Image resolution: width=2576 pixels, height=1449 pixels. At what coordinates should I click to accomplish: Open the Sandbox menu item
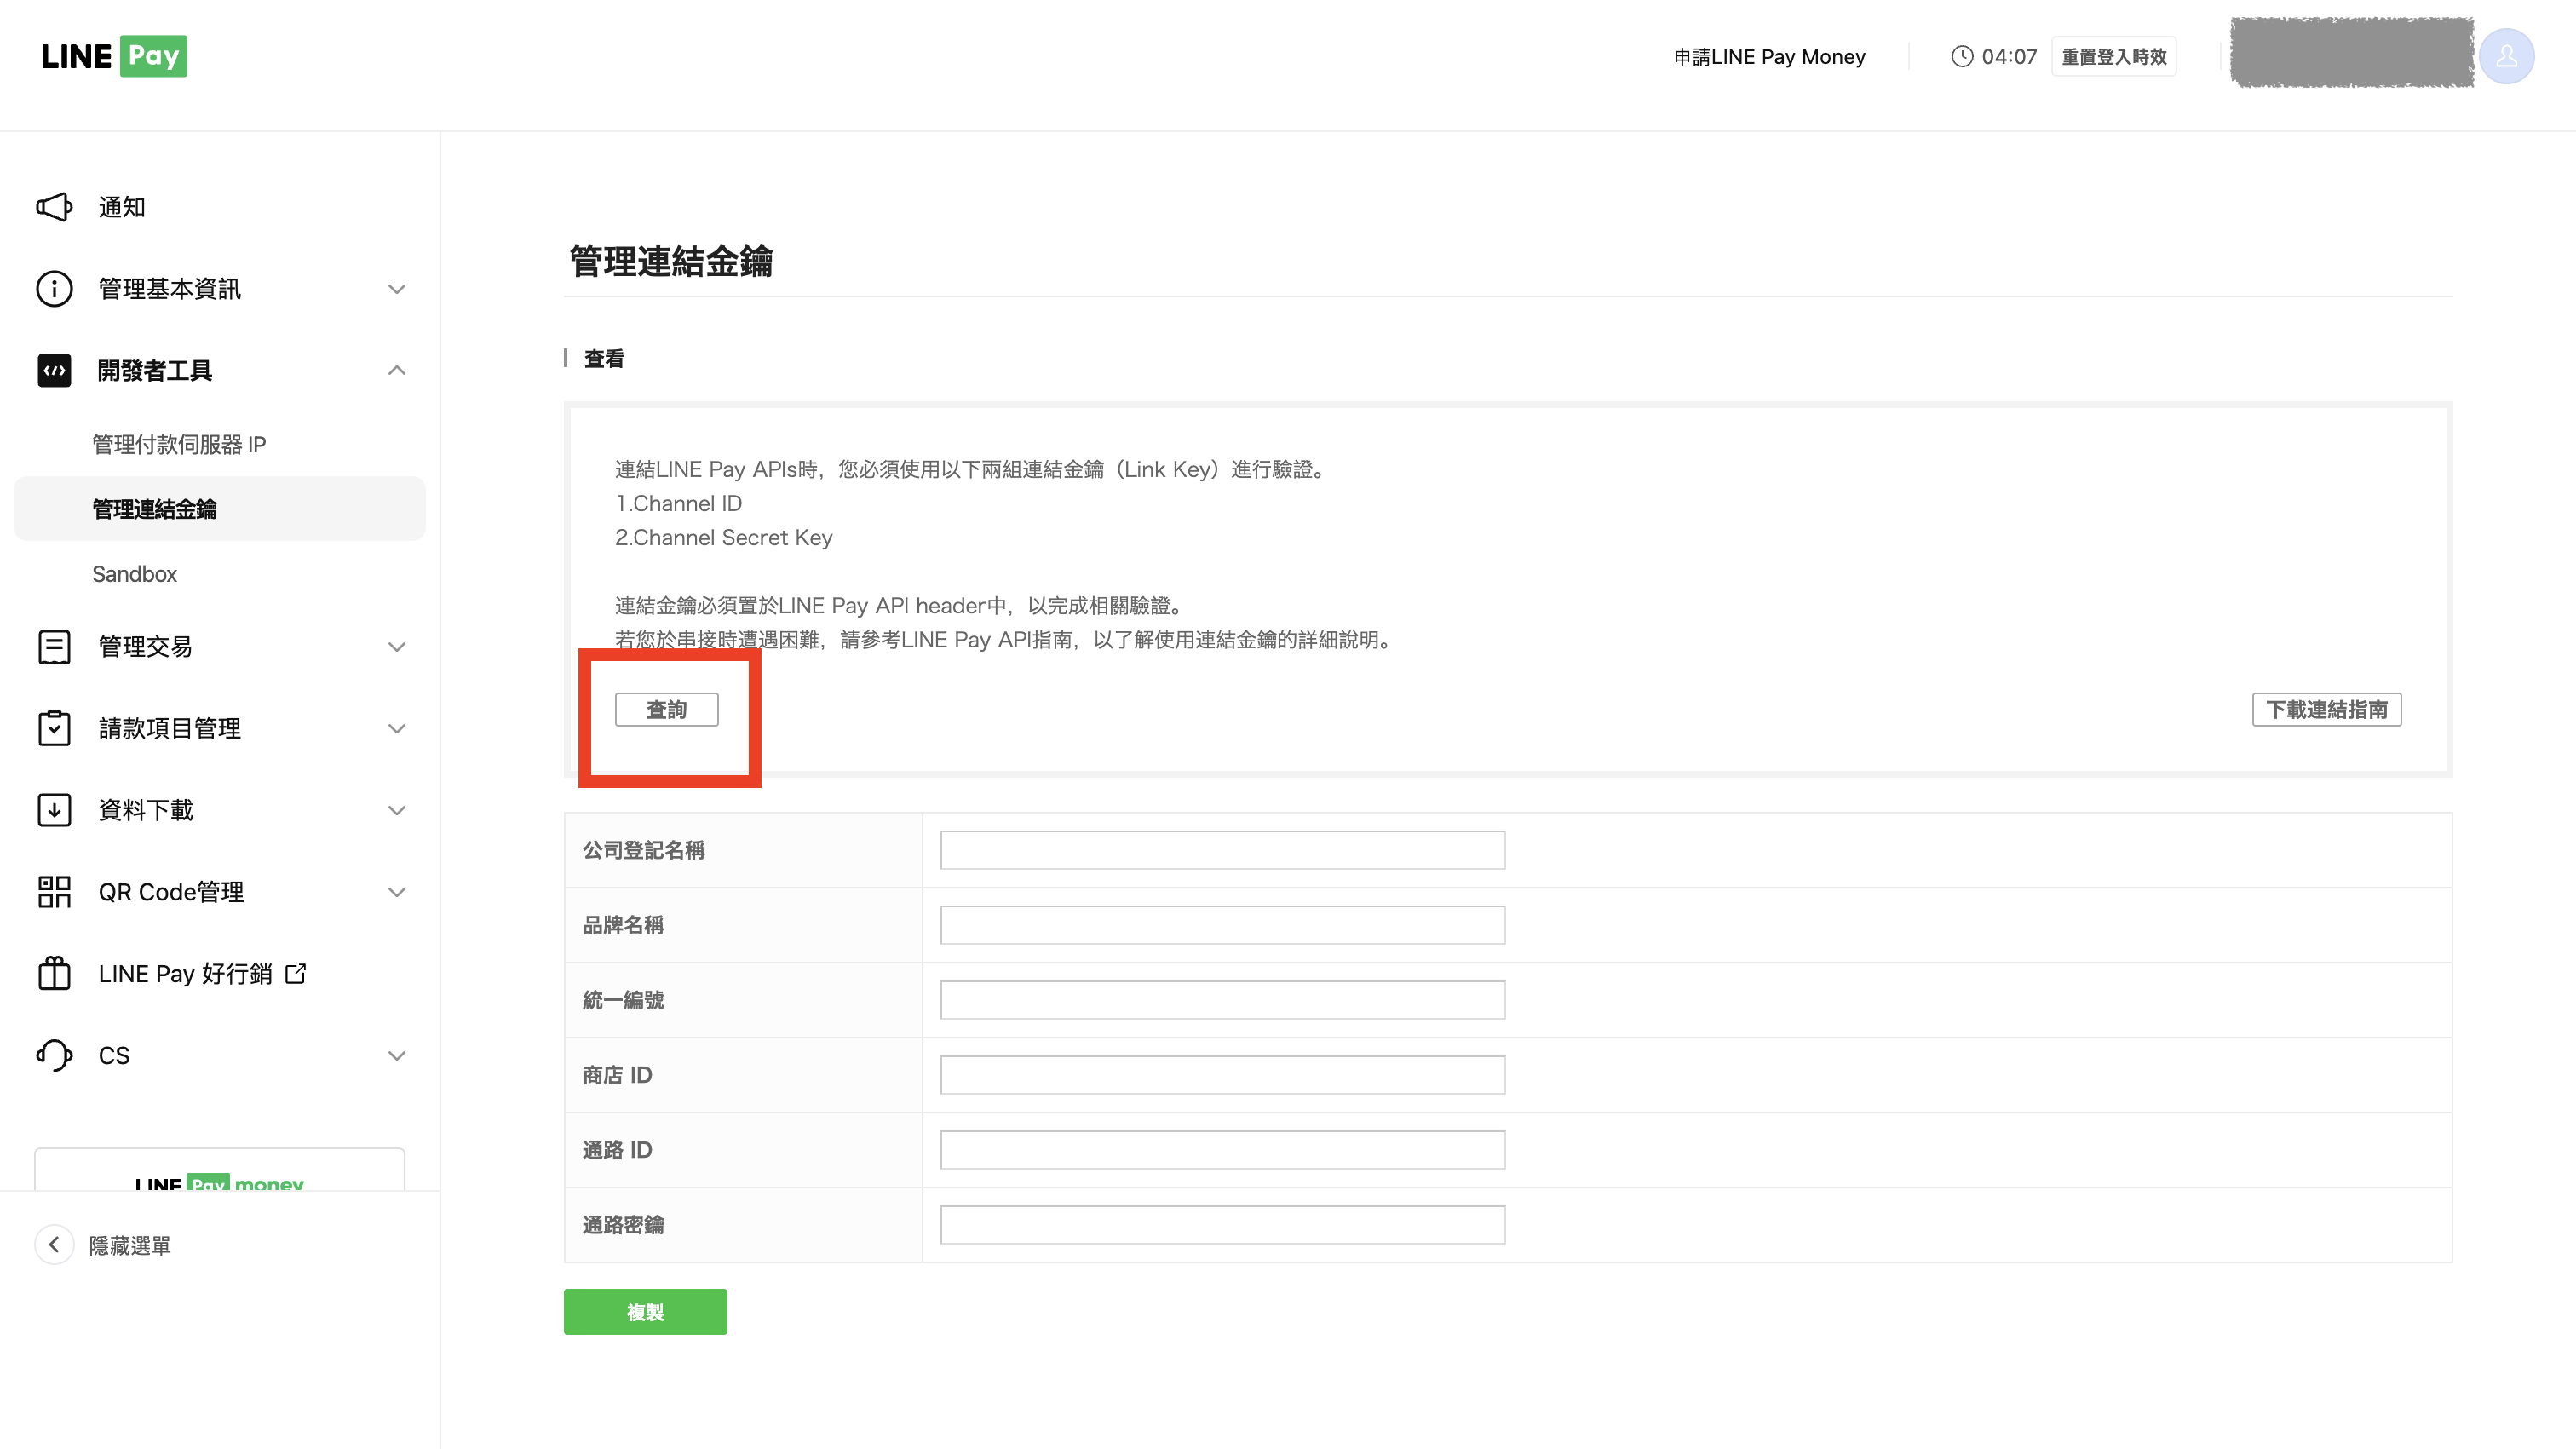coord(134,573)
